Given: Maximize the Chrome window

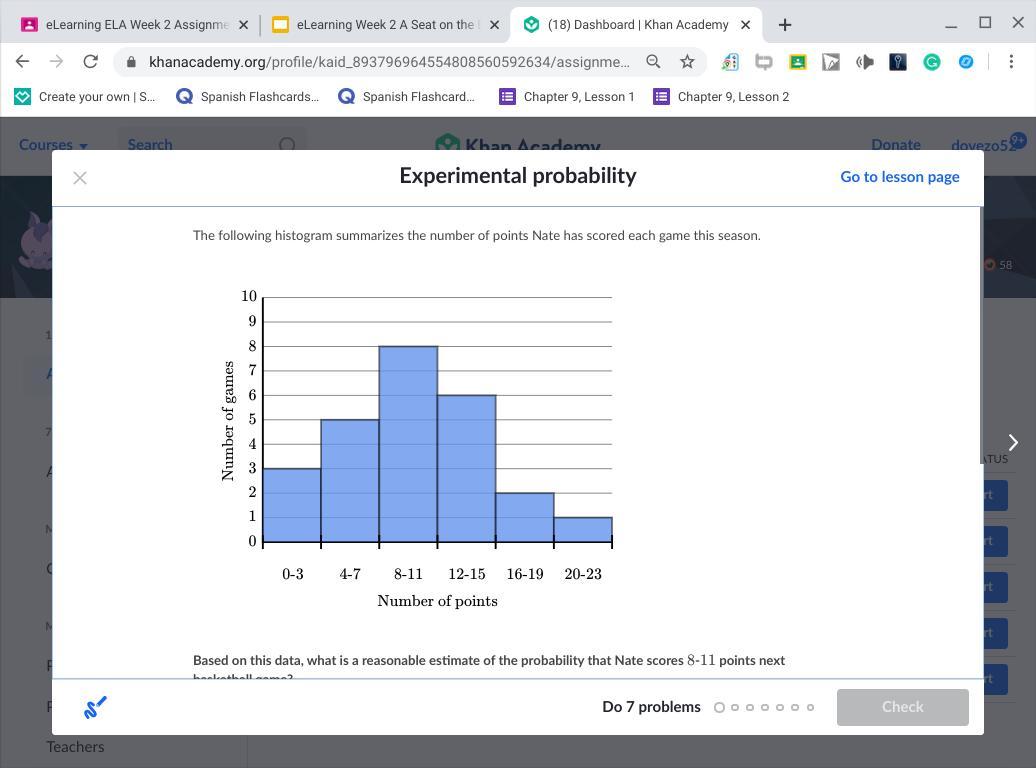Looking at the screenshot, I should coord(984,23).
